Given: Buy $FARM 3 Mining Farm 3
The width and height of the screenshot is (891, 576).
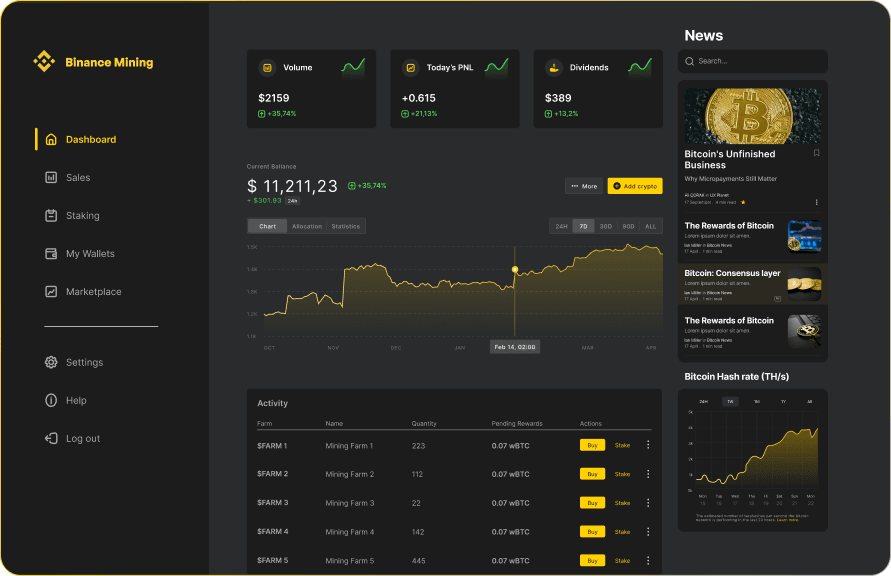Looking at the screenshot, I should tap(592, 503).
